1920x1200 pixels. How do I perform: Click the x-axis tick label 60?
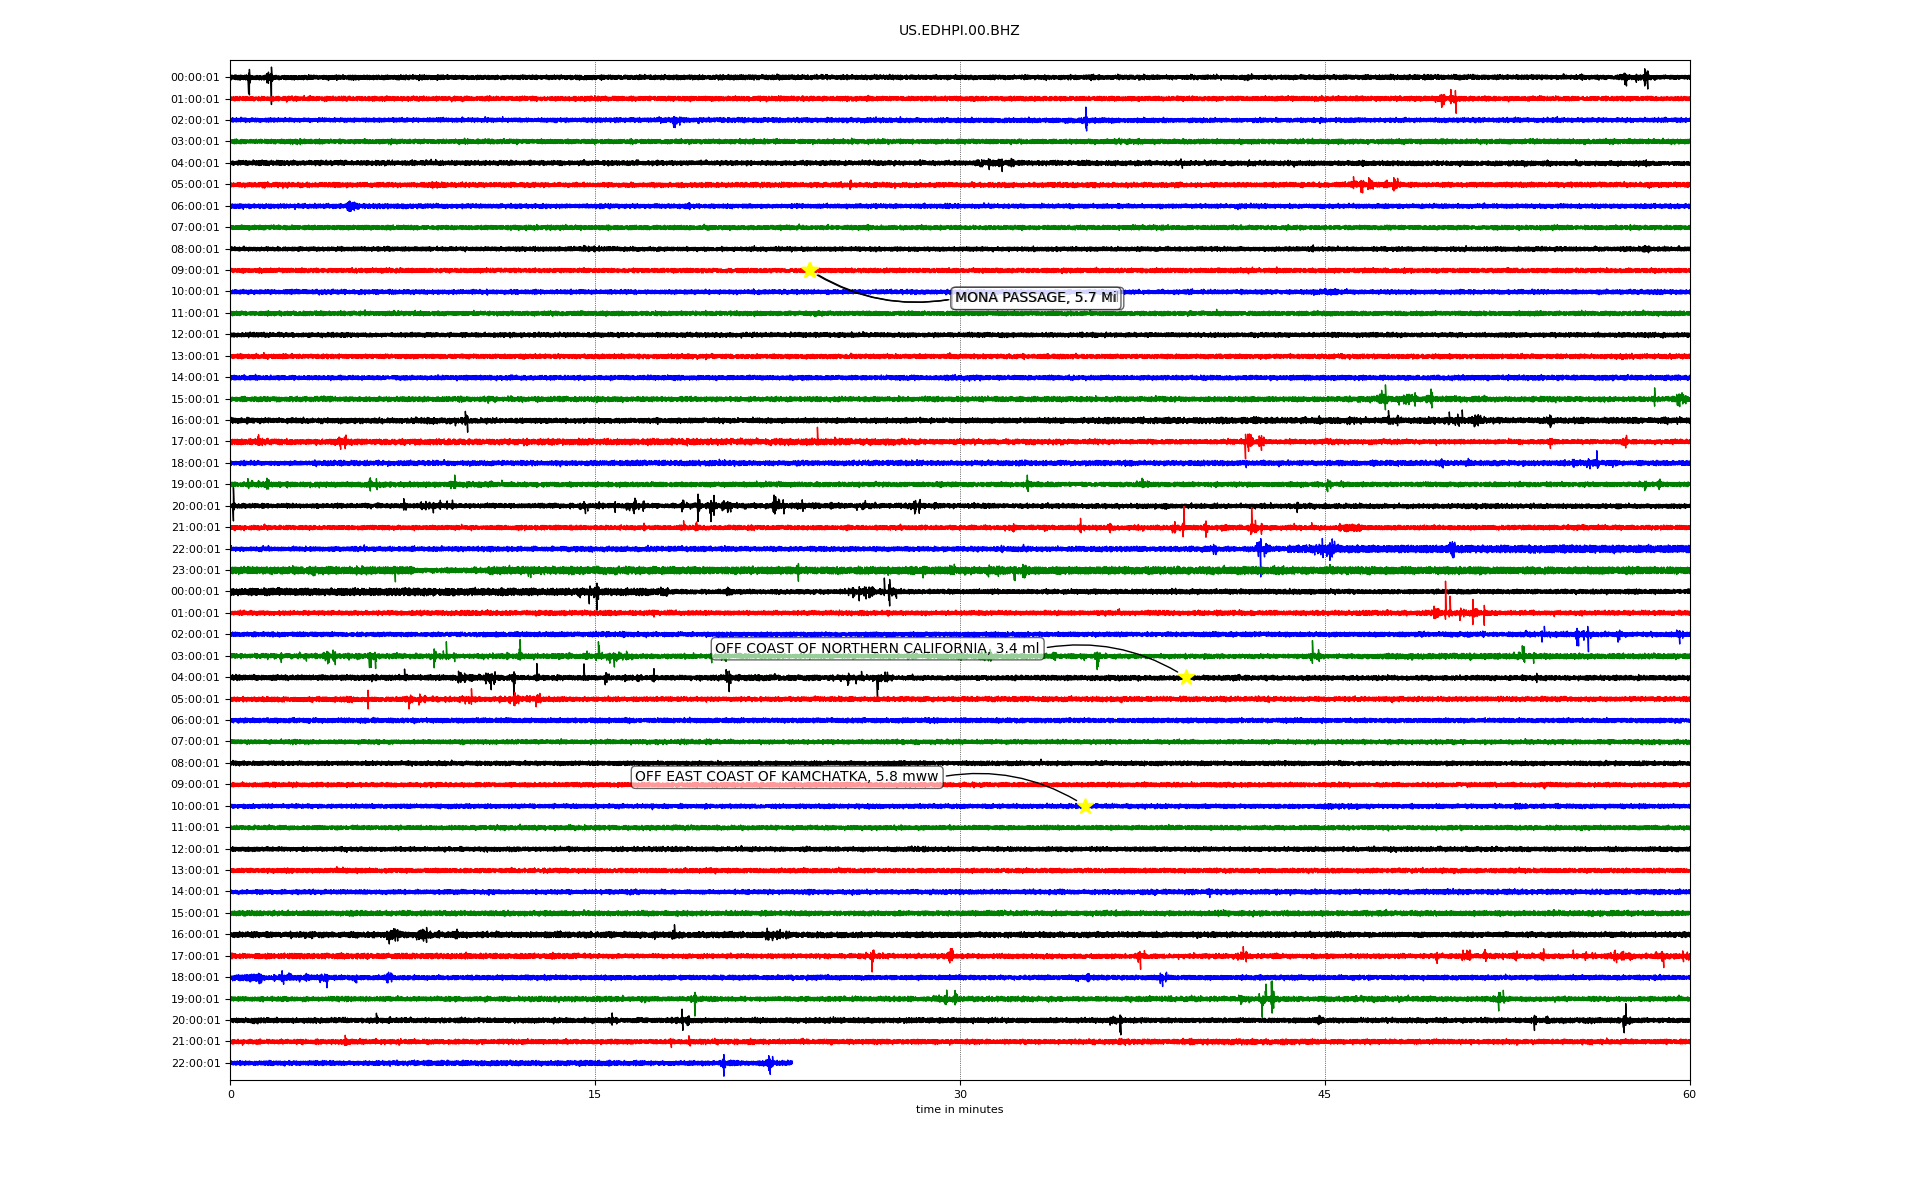pos(1689,1094)
